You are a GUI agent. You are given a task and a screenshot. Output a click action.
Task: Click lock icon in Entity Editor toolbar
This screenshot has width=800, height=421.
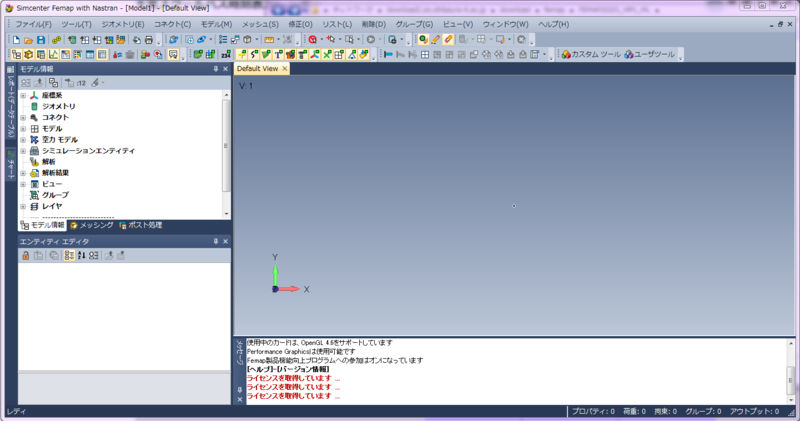coord(26,256)
